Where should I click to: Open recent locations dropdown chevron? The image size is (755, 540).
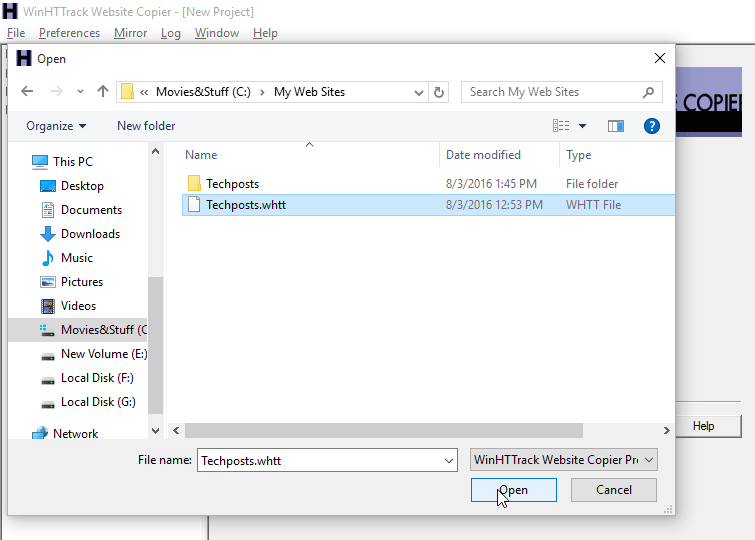[80, 92]
